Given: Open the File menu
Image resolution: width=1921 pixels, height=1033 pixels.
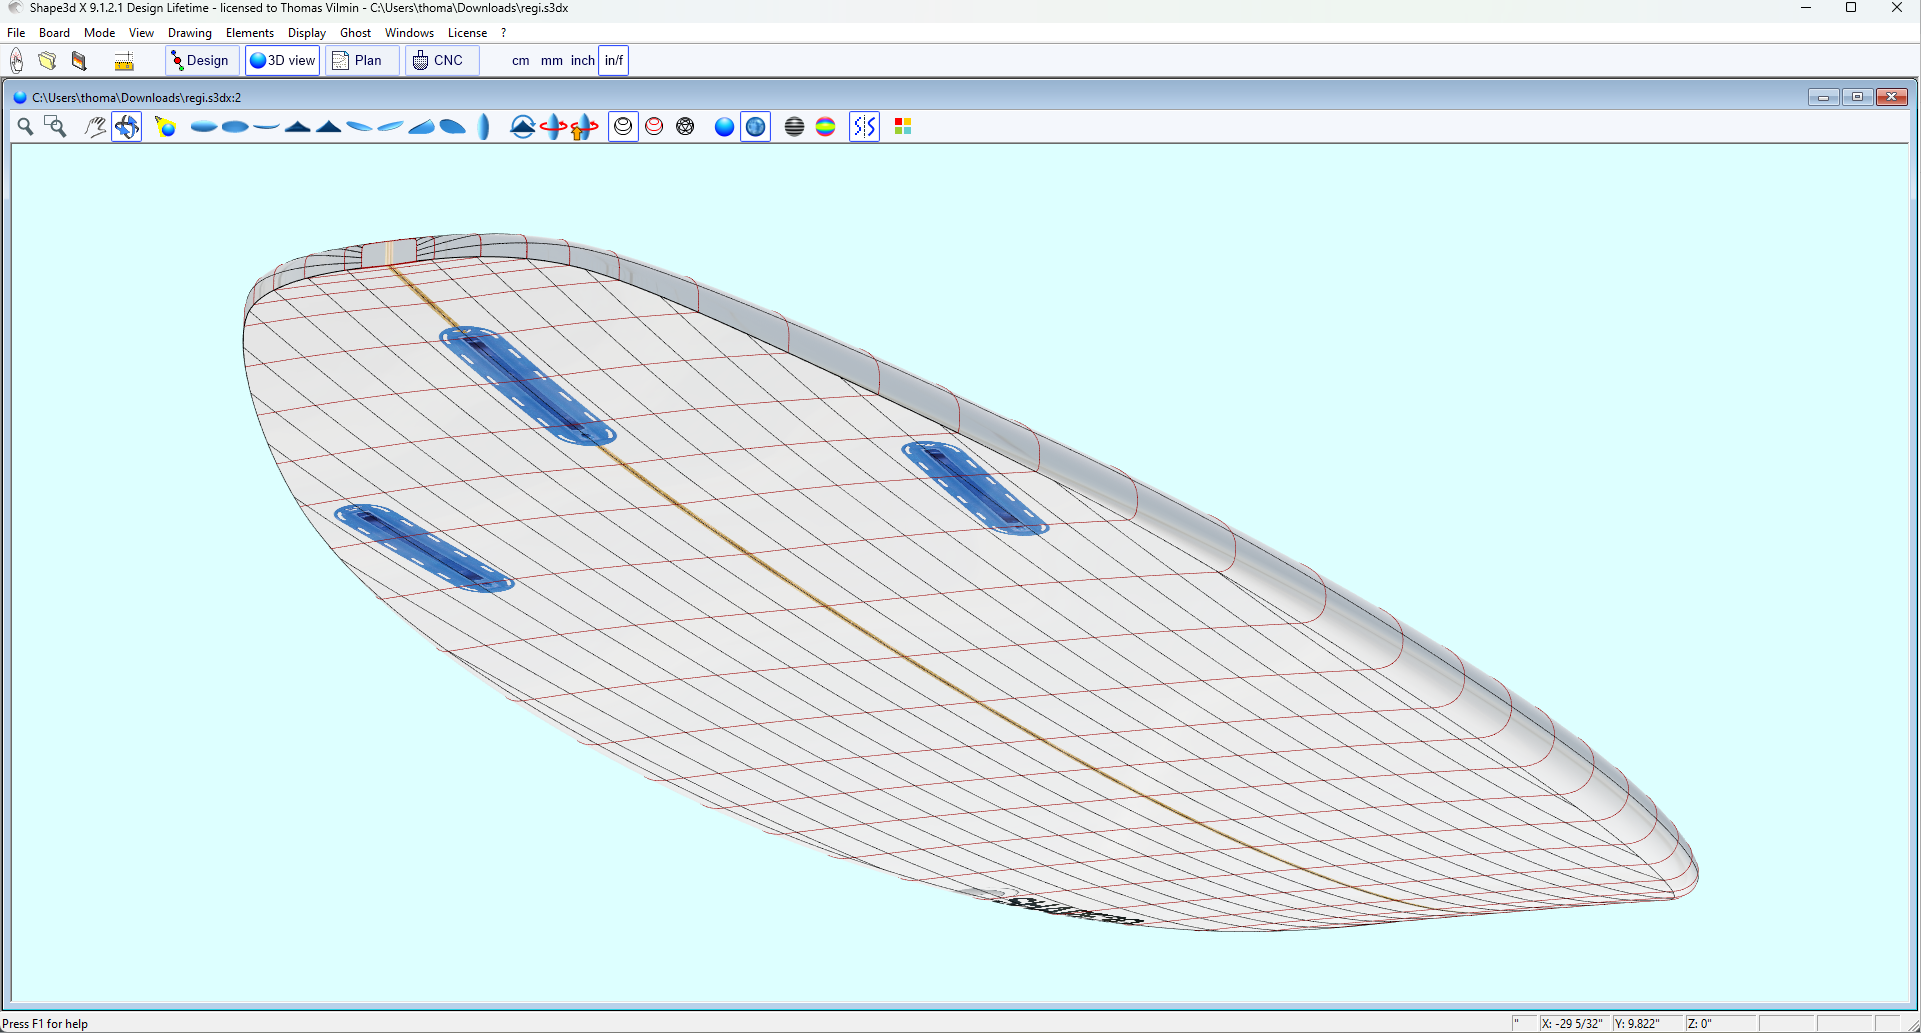Looking at the screenshot, I should click(x=16, y=33).
